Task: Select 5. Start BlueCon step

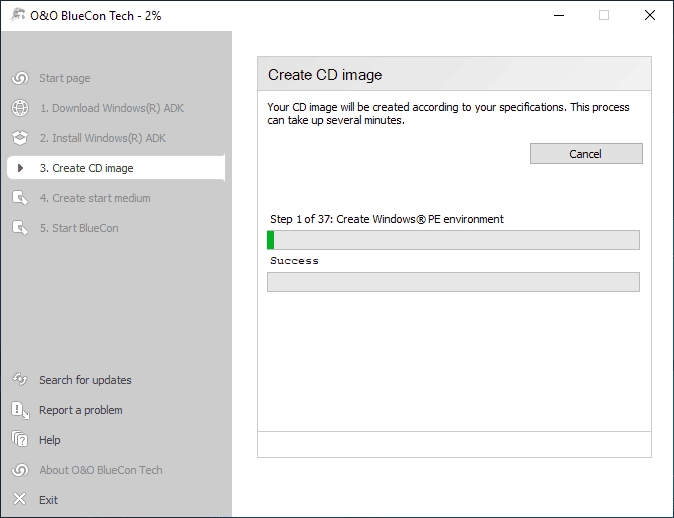Action: pos(79,228)
